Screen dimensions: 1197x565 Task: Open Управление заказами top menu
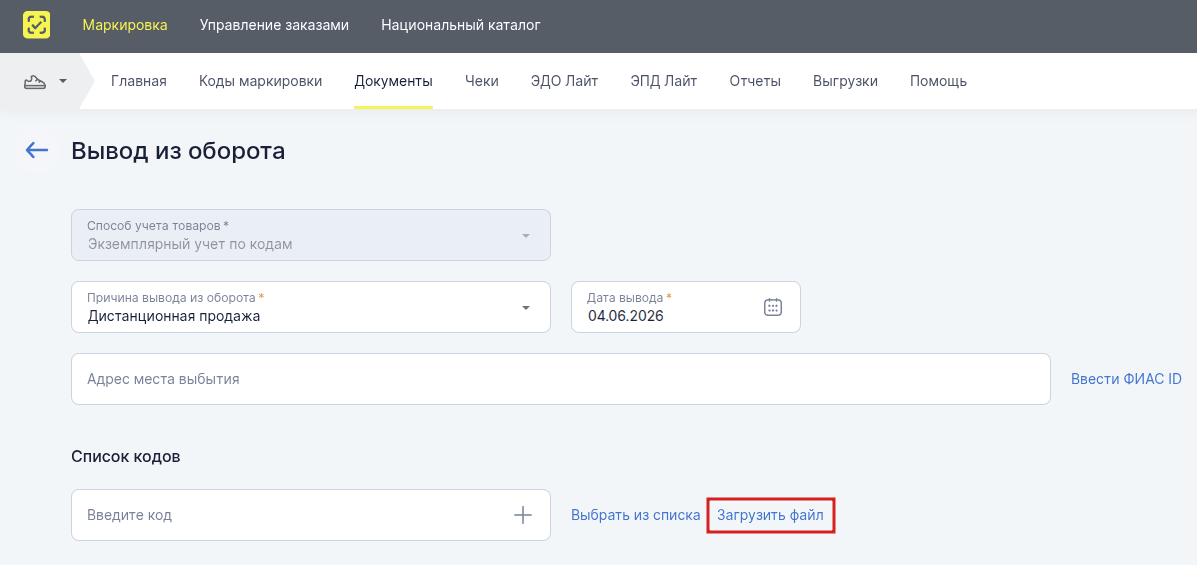(274, 25)
